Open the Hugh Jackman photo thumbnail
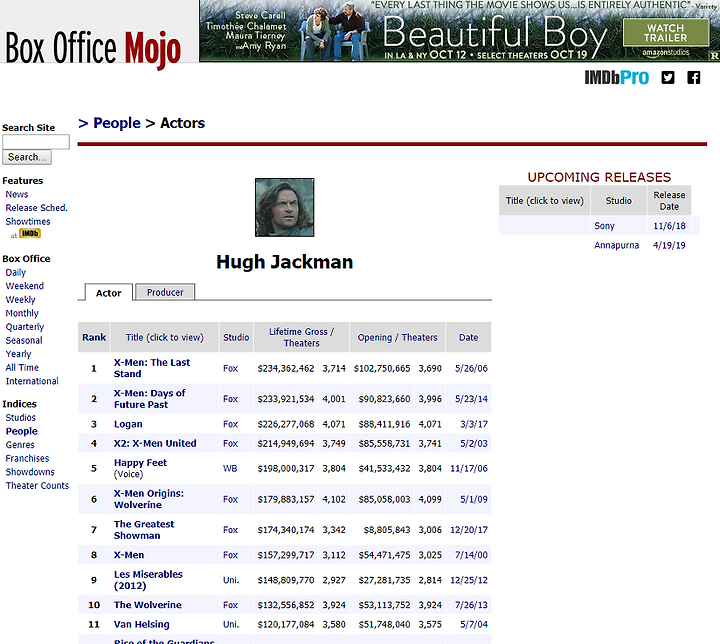The image size is (720, 644). [x=285, y=208]
